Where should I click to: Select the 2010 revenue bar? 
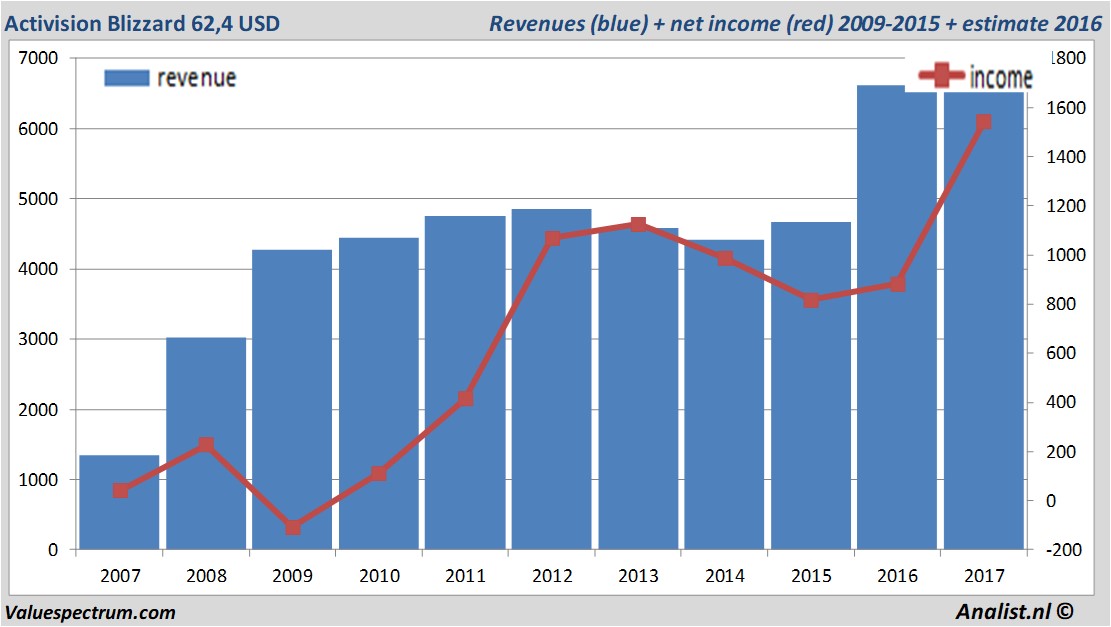(379, 394)
